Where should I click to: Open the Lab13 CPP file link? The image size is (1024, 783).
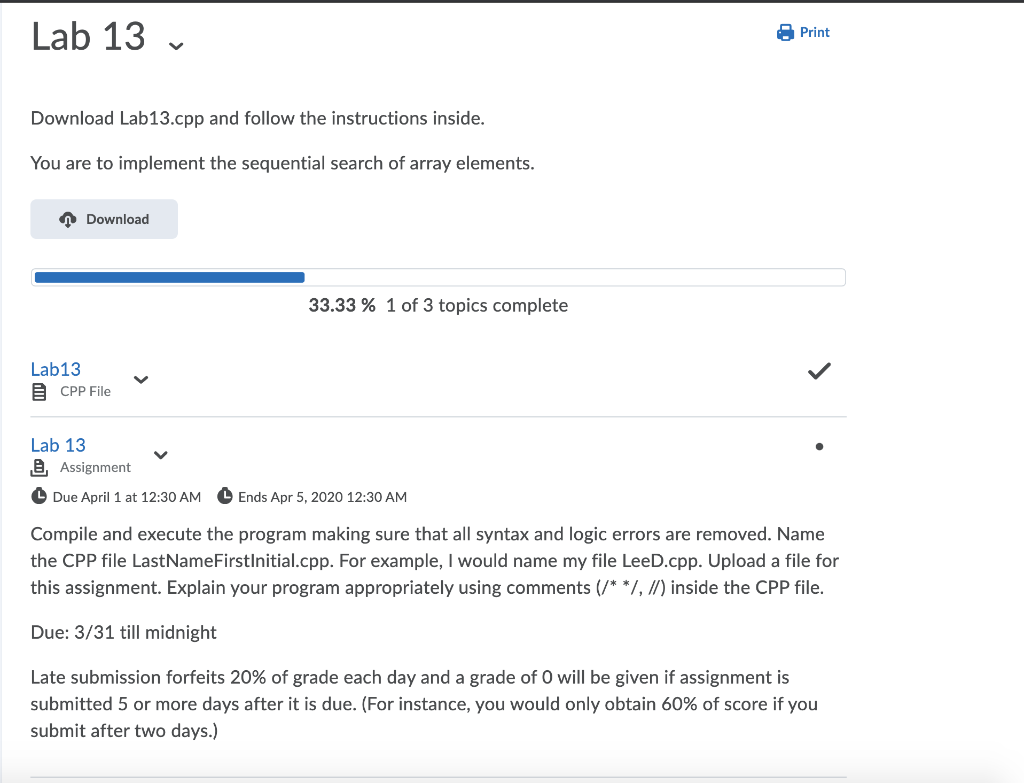(56, 369)
